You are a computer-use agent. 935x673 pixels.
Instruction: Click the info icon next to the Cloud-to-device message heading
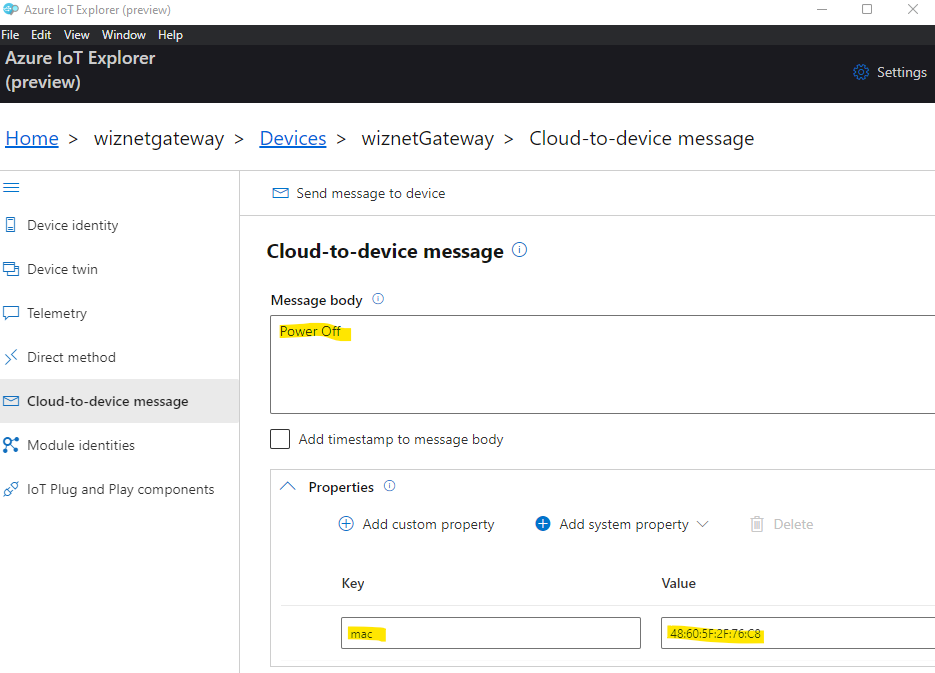pos(519,250)
